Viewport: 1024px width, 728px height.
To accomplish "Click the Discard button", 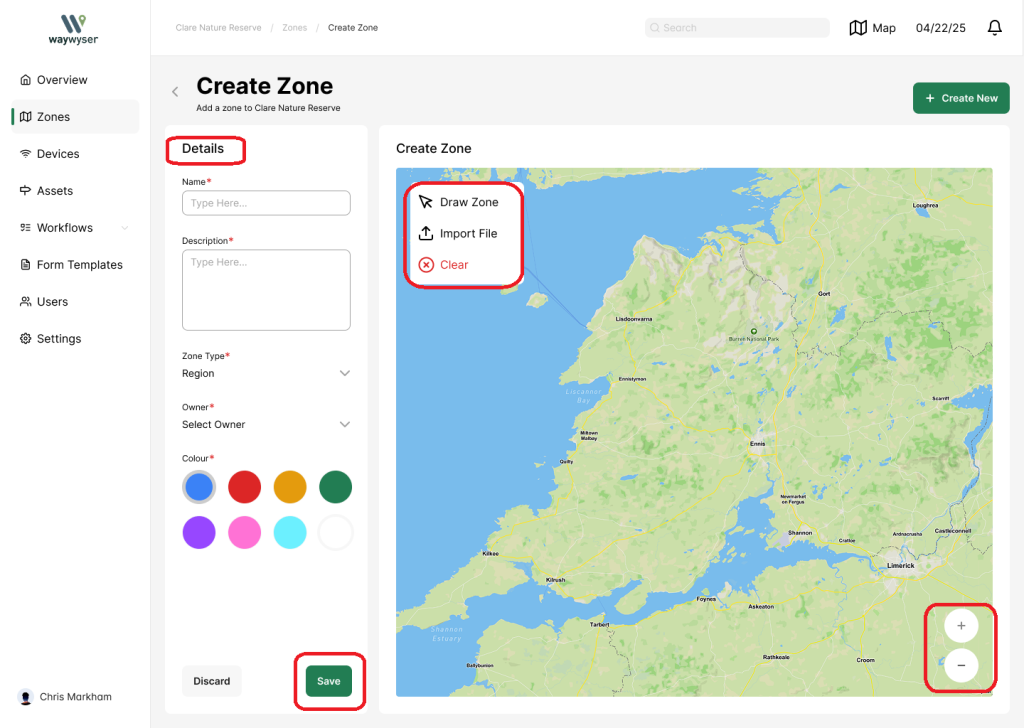I will 212,681.
